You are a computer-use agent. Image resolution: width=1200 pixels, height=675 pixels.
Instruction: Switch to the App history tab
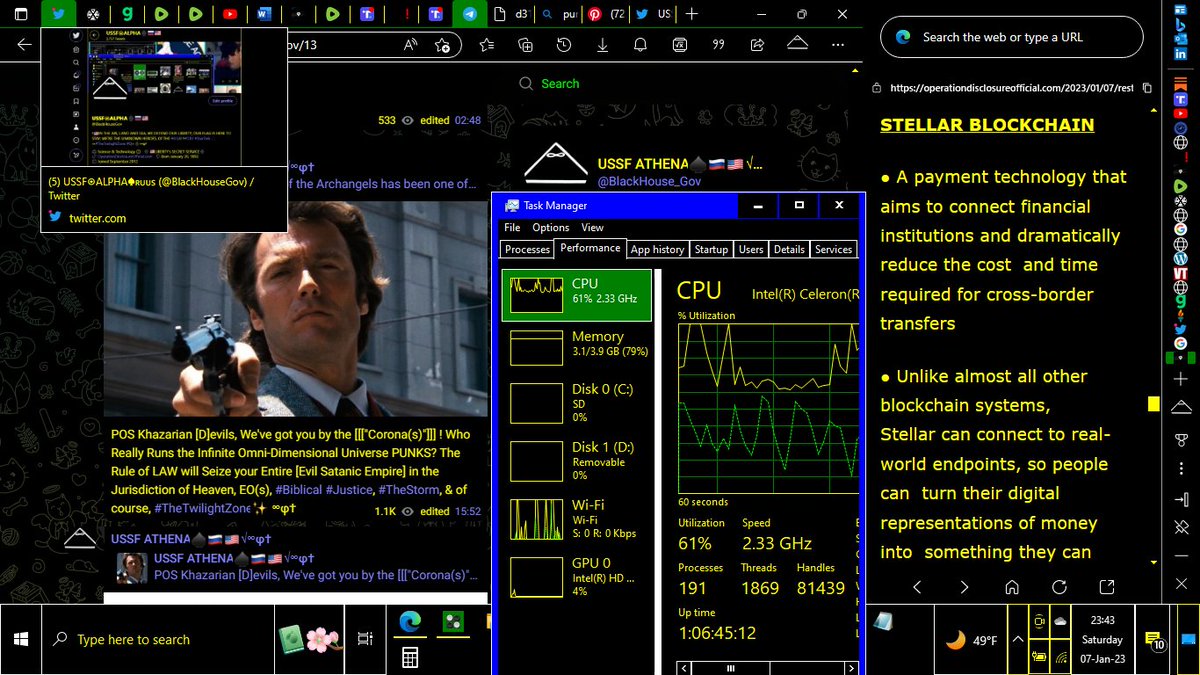(658, 249)
